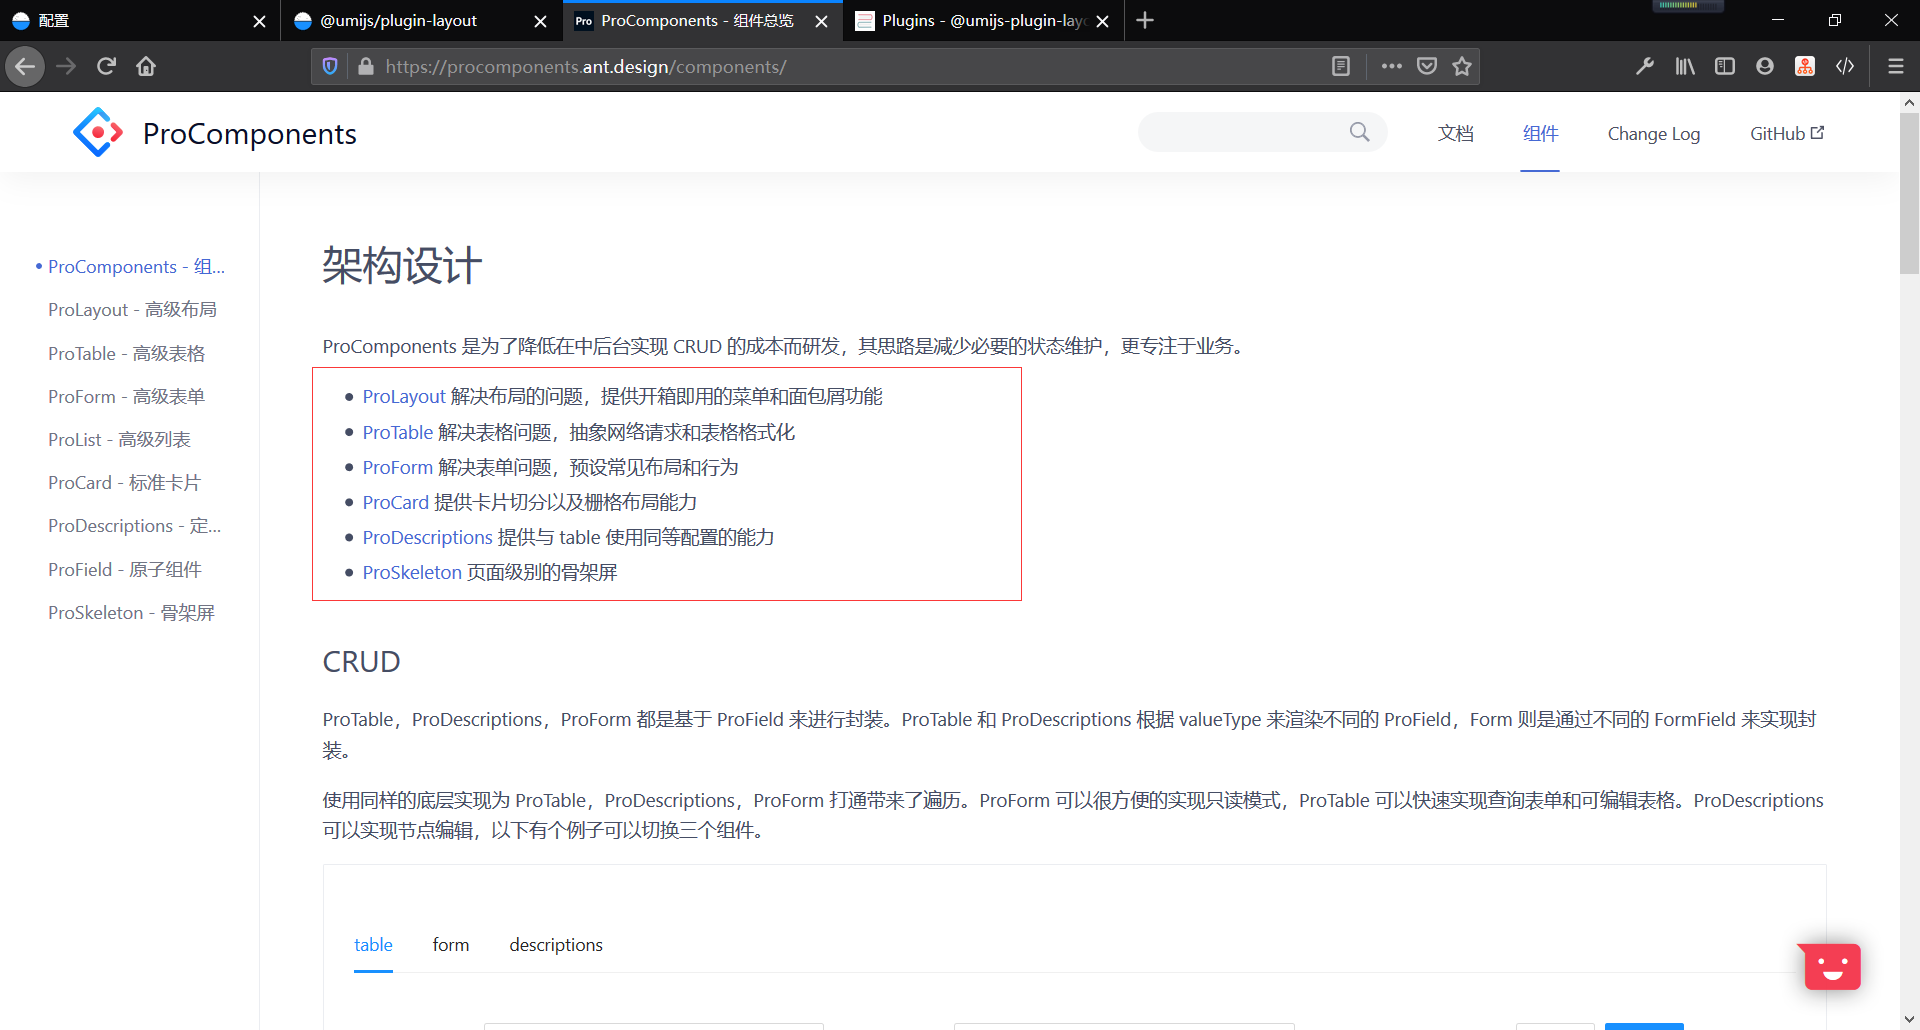The width and height of the screenshot is (1920, 1030).
Task: Close the @umijs/plugin-layout tab
Action: (x=540, y=21)
